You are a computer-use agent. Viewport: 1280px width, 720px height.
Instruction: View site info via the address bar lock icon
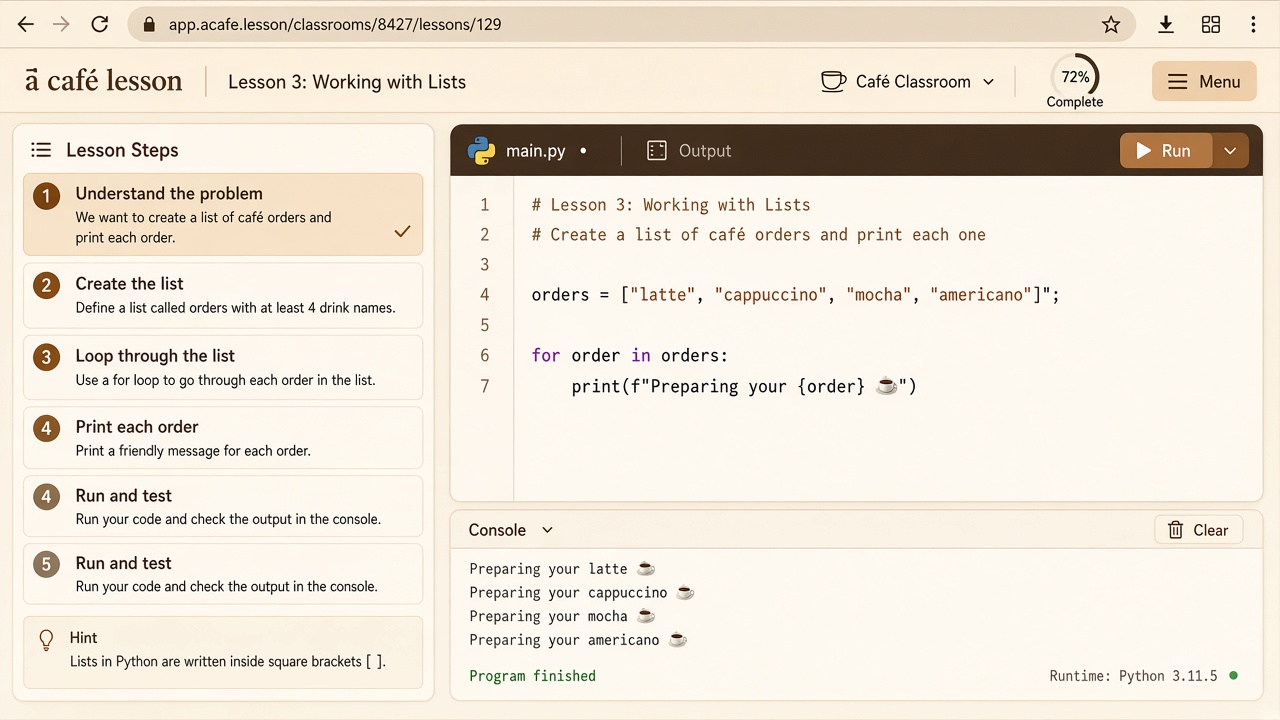pos(150,24)
